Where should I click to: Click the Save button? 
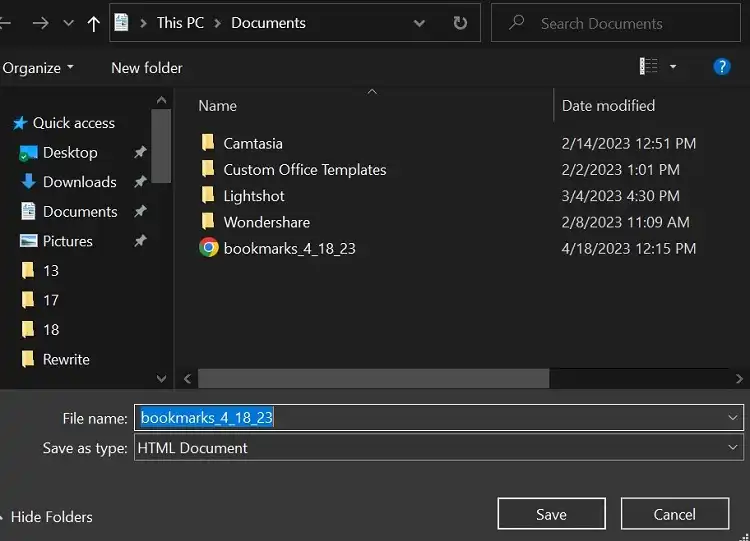pyautogui.click(x=551, y=514)
